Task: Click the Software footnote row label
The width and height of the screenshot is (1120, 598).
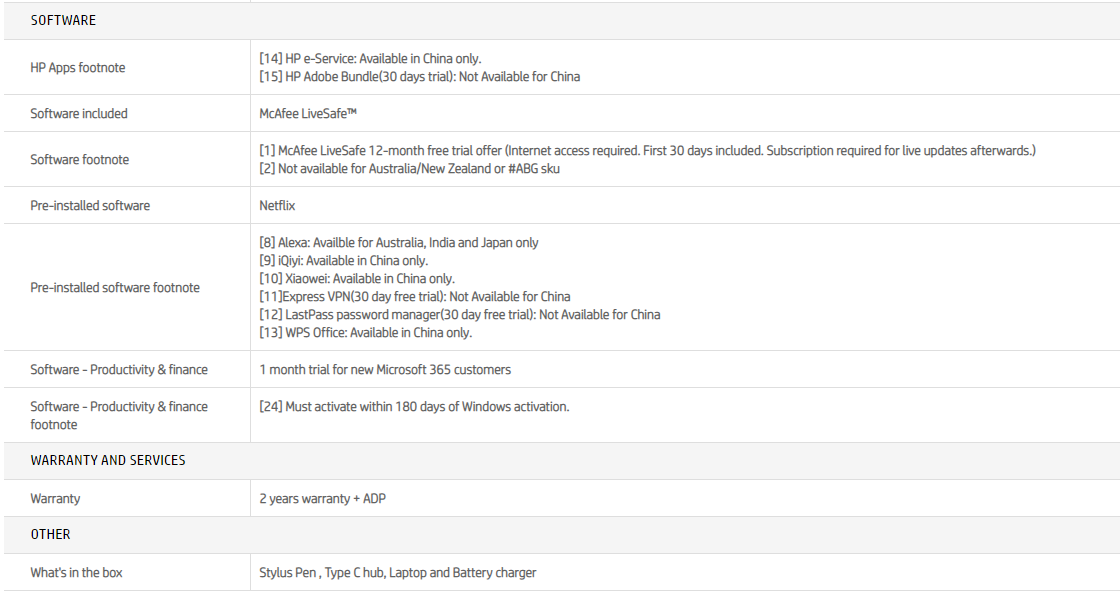Action: tap(79, 160)
